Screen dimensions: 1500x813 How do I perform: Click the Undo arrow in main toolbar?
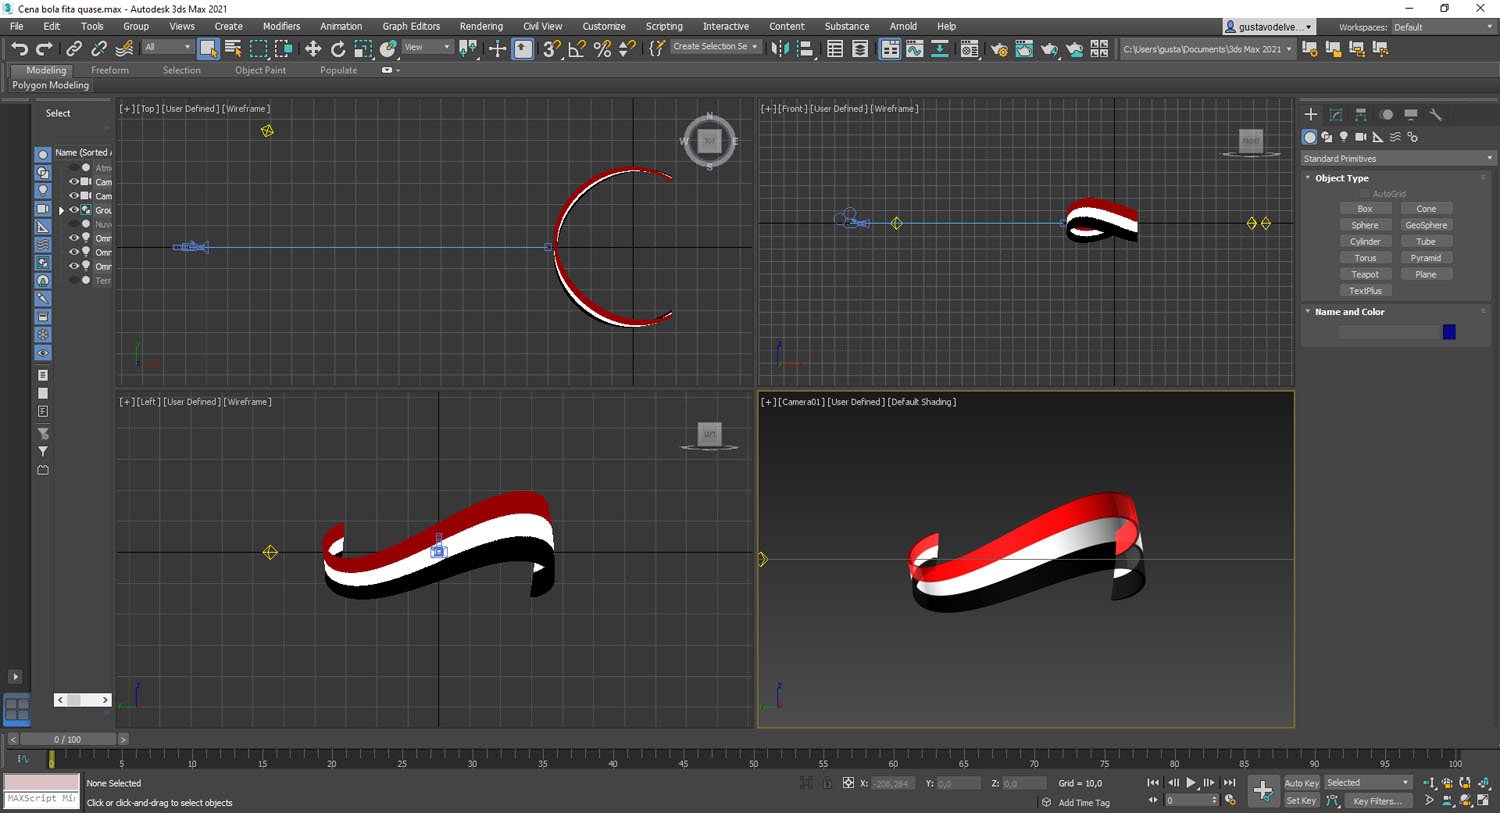(19, 48)
